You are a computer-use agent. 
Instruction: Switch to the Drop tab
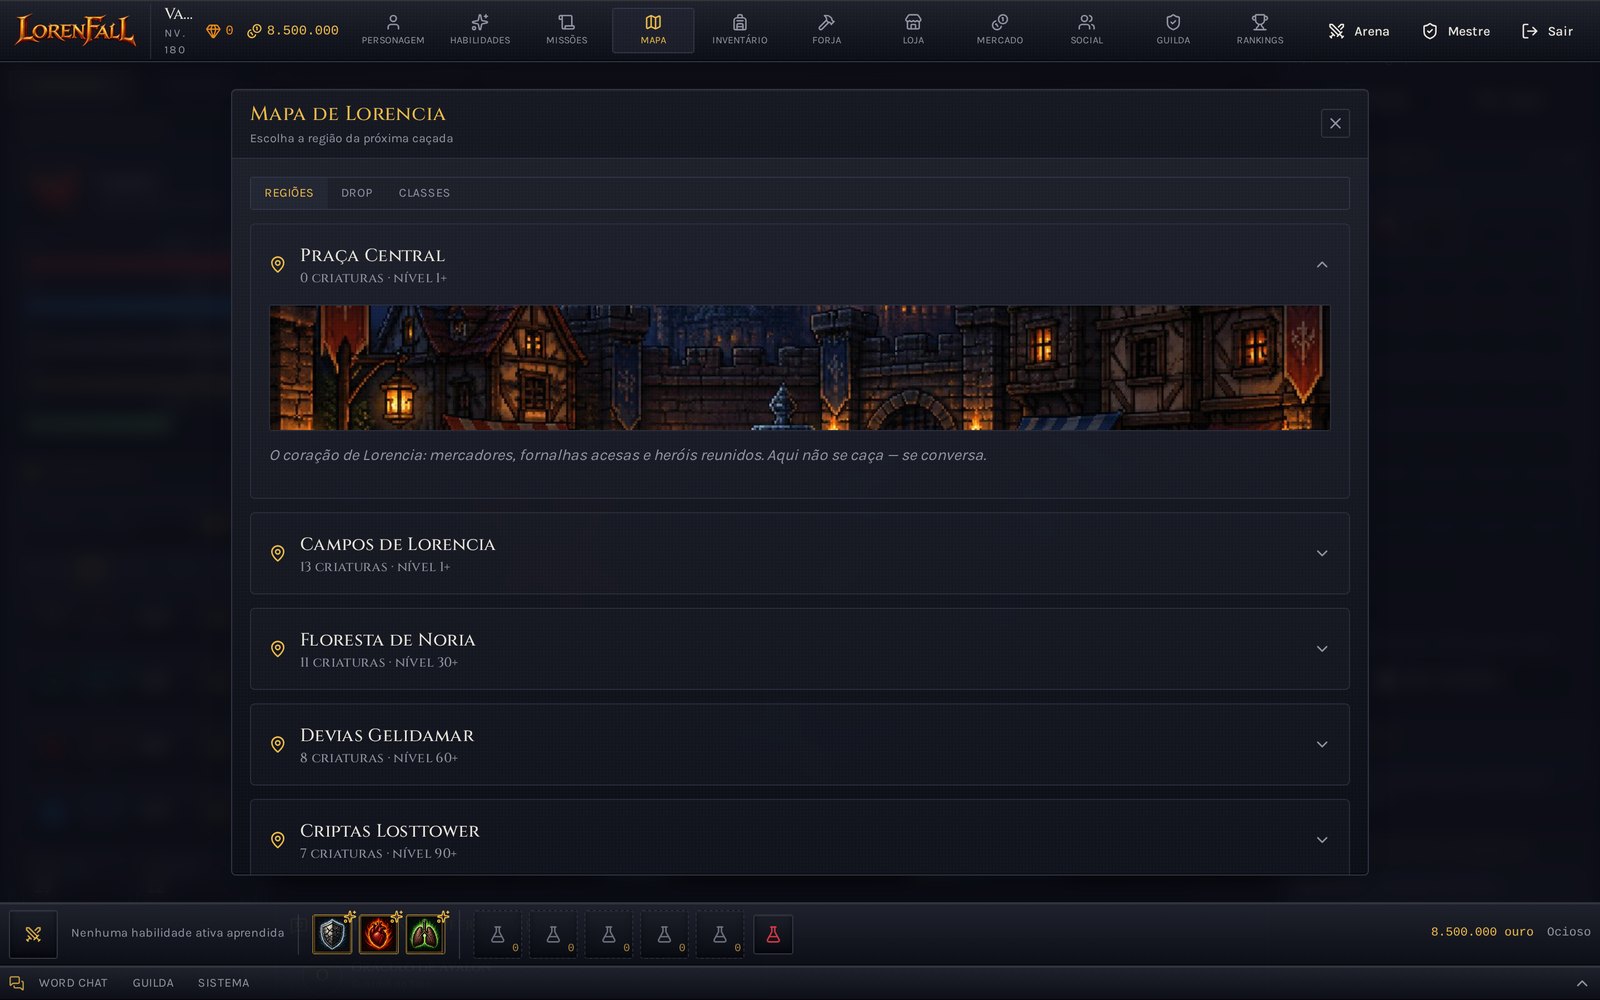tap(357, 193)
